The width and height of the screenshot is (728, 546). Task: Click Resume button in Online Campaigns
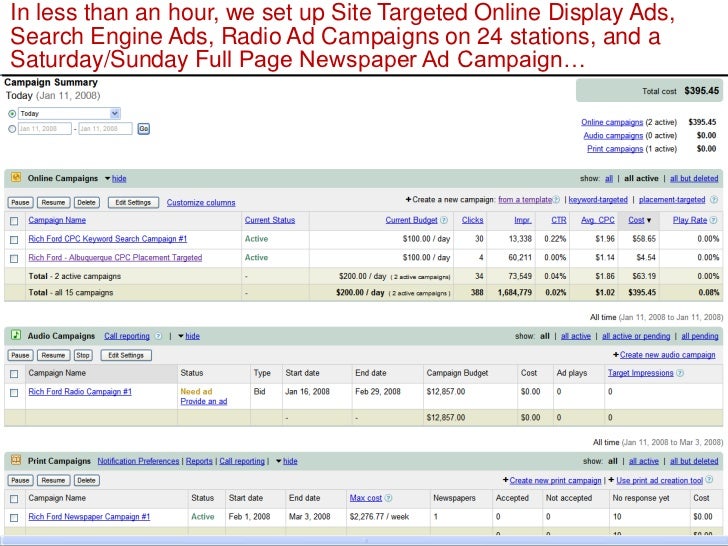click(53, 202)
